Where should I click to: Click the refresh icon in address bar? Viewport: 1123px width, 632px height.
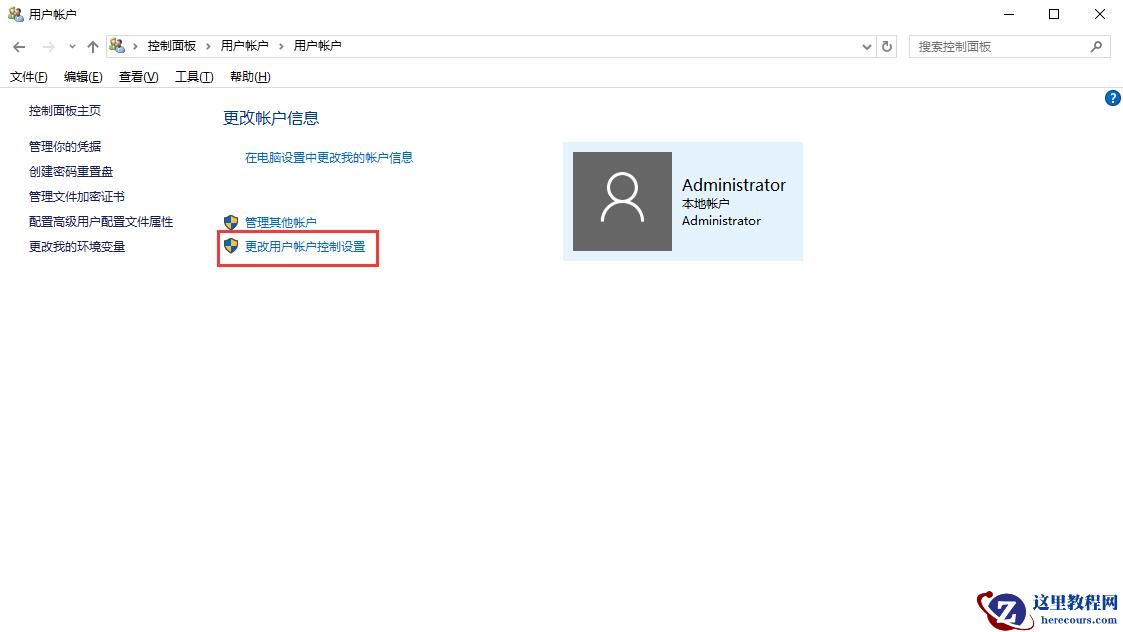pos(887,46)
